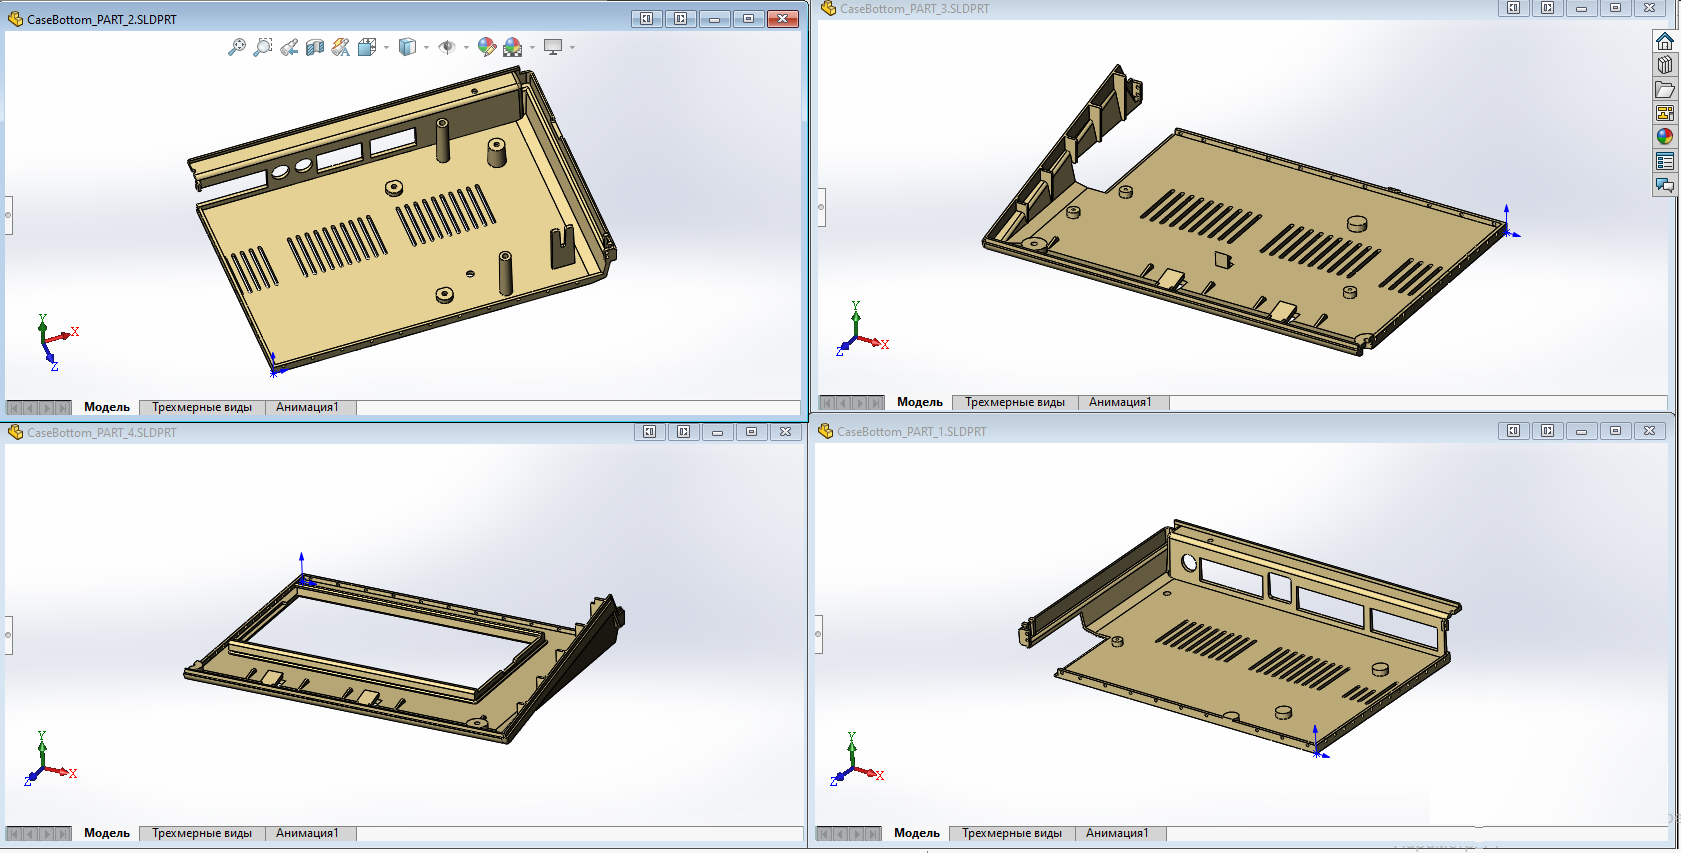Screen dimensions: 1681x853
Task: Click the Apply Scene icon
Action: (x=513, y=47)
